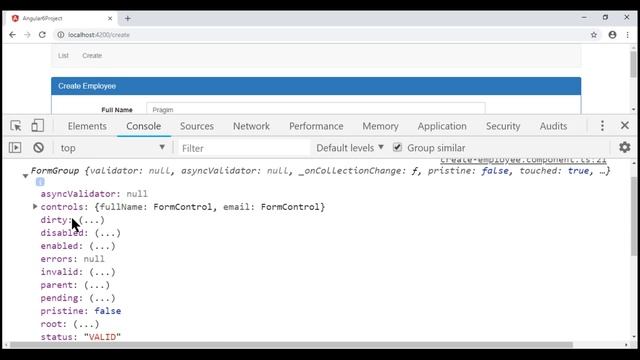Open the Memory tab
This screenshot has height=360, width=640.
point(380,126)
